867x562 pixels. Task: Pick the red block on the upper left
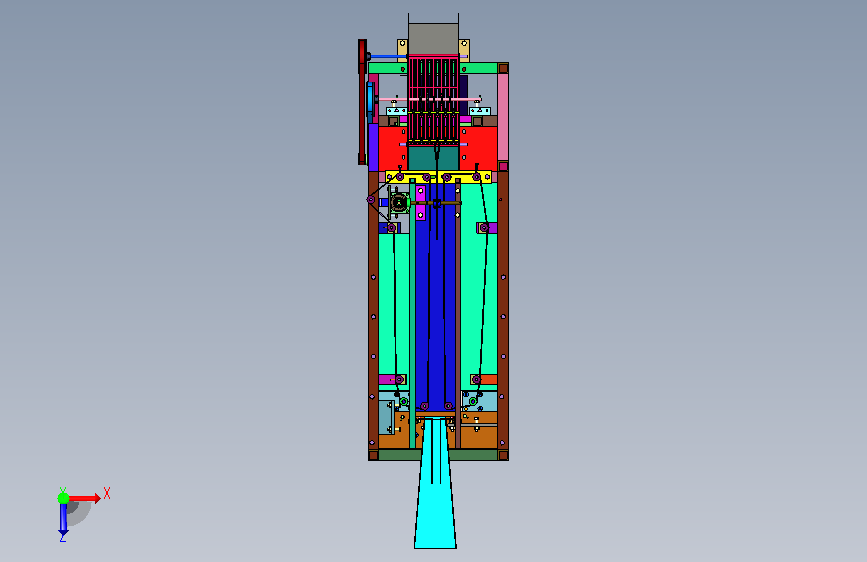click(393, 148)
